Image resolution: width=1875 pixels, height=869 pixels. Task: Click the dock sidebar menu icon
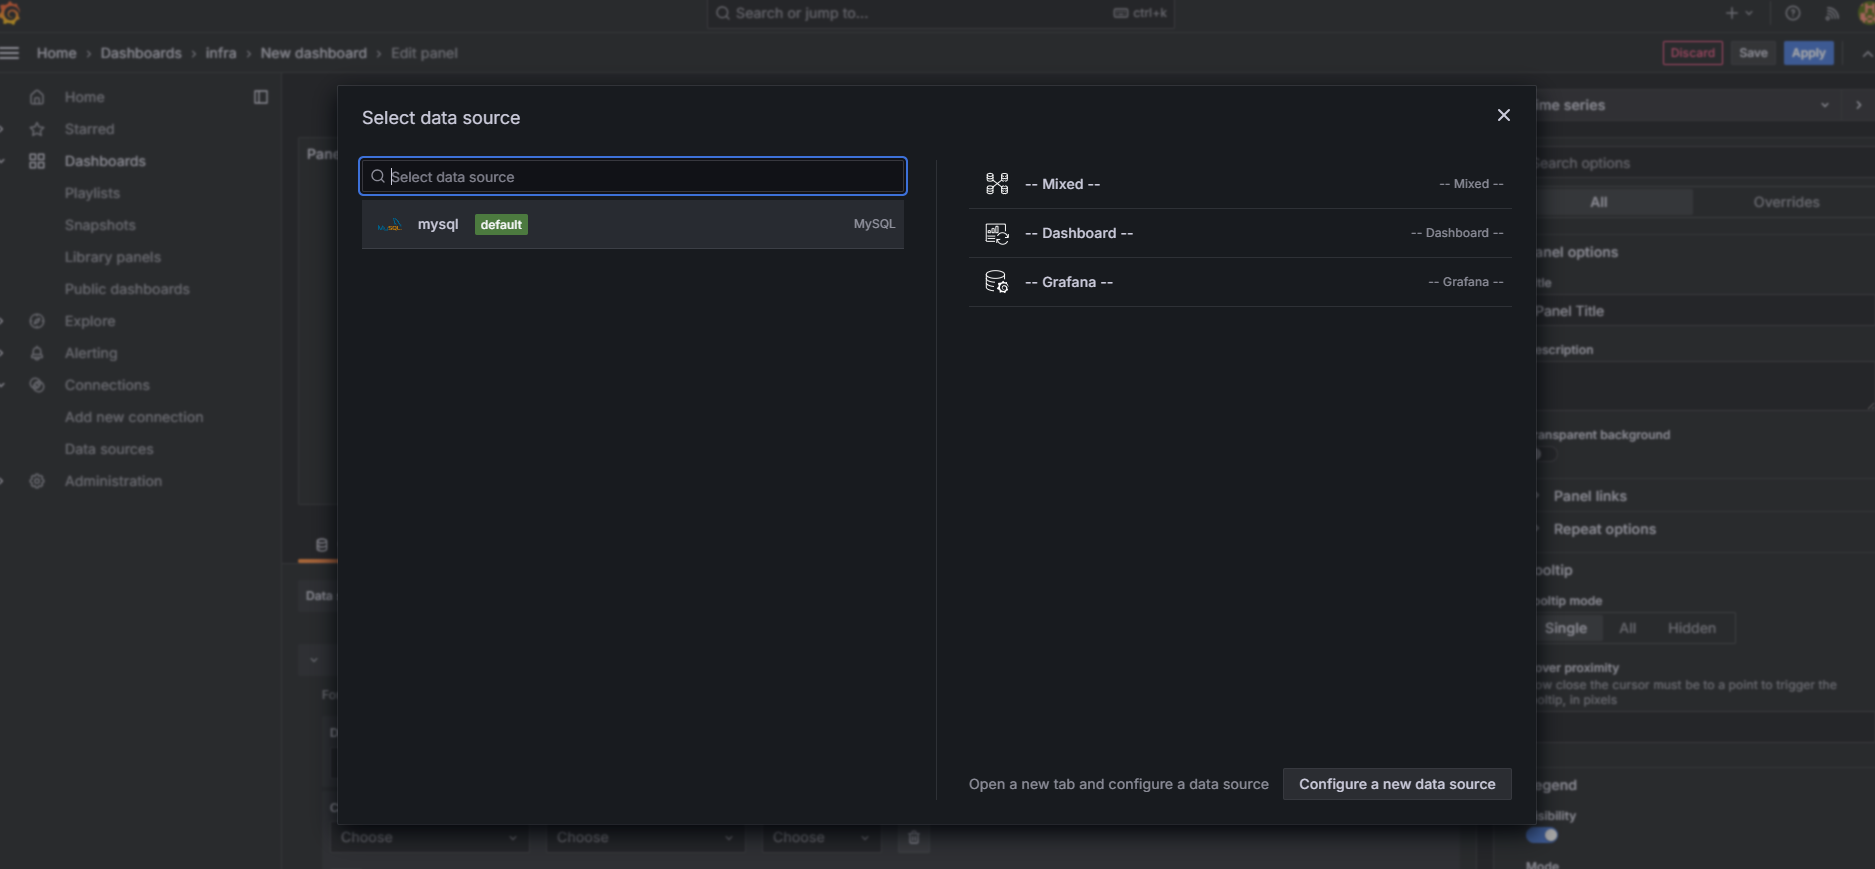pyautogui.click(x=261, y=97)
